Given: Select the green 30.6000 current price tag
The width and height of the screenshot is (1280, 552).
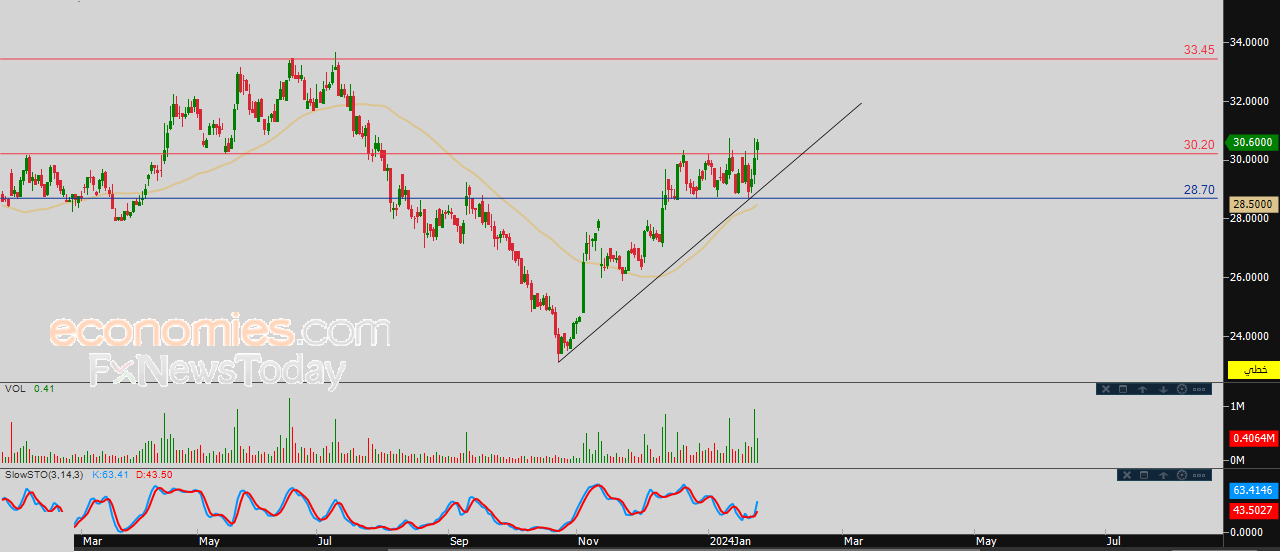Looking at the screenshot, I should click(1252, 142).
